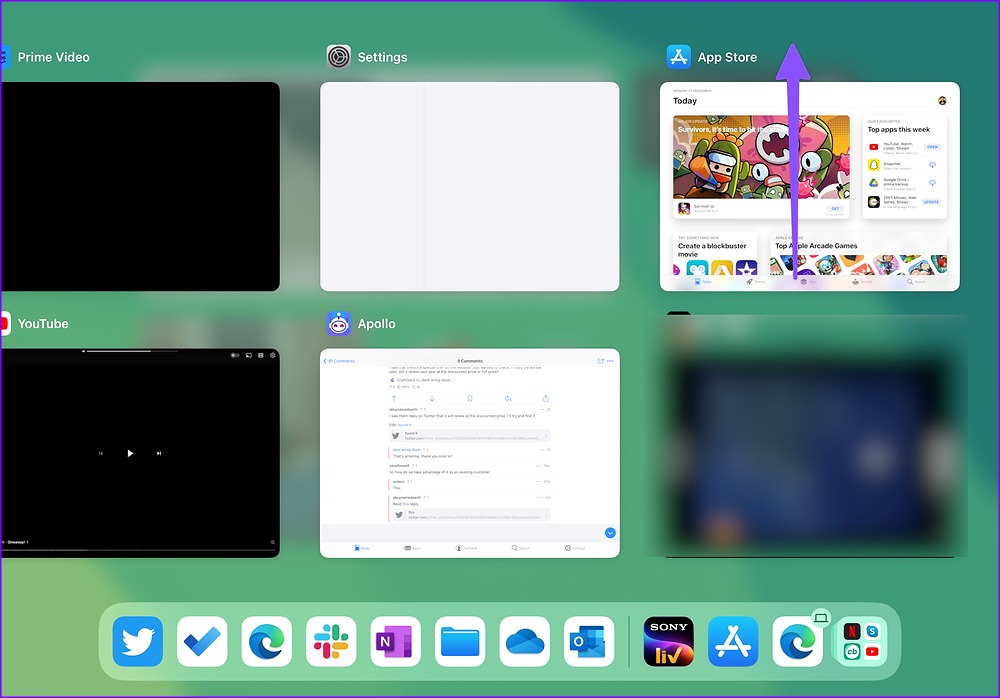The width and height of the screenshot is (1000, 698).
Task: Open the Settings tab in Apollo
Action: 575,548
